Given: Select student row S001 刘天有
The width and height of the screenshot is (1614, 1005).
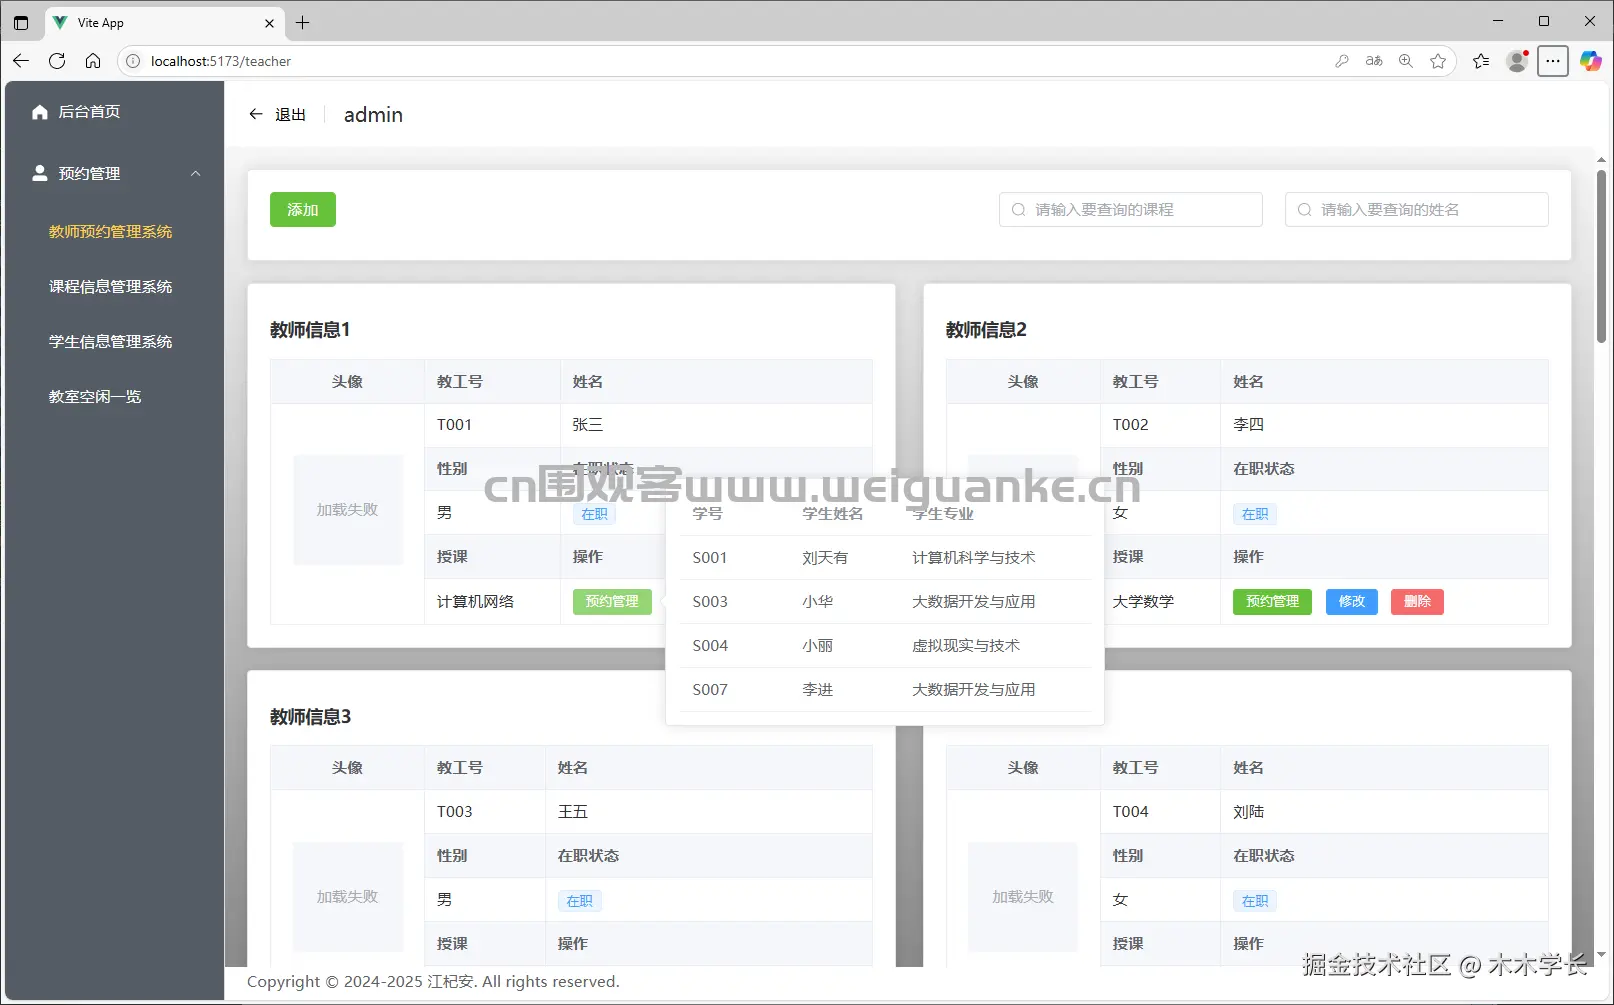Looking at the screenshot, I should click(885, 558).
